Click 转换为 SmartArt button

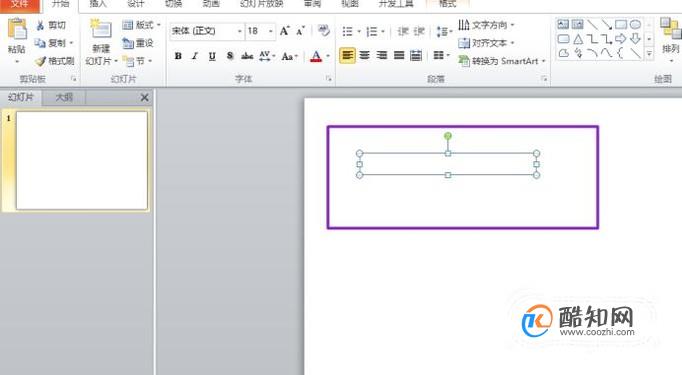(502, 61)
